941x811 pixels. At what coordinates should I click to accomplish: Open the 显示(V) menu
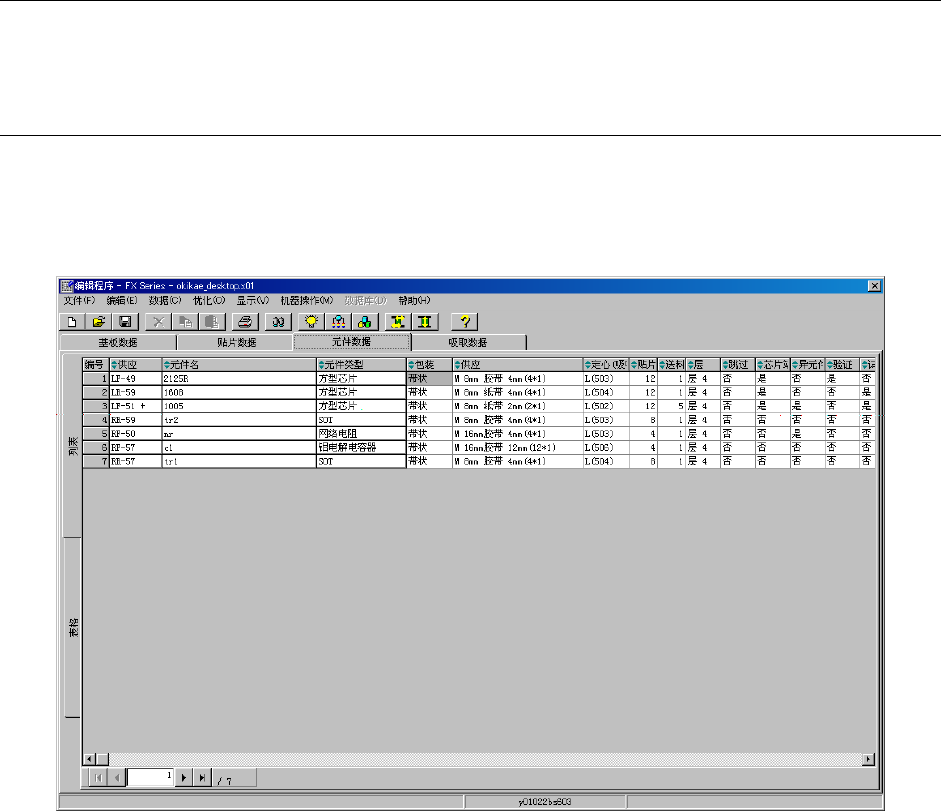point(253,301)
